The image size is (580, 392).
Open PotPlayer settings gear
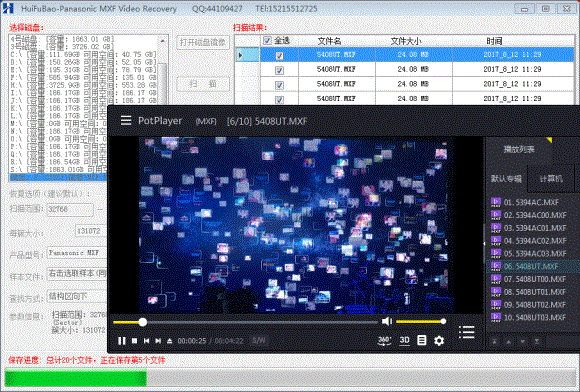[x=439, y=341]
